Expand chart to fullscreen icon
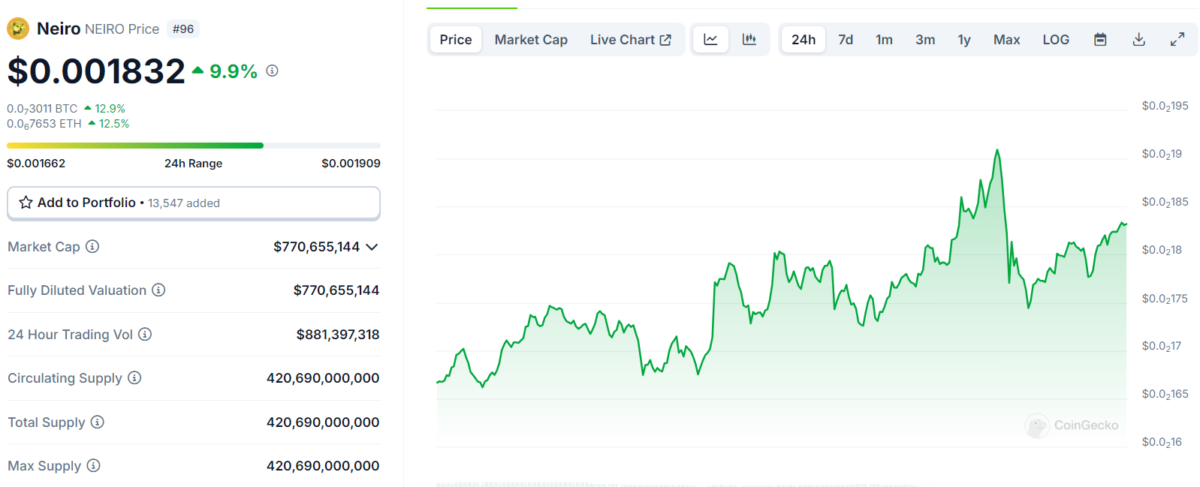The width and height of the screenshot is (1200, 487). point(1177,40)
